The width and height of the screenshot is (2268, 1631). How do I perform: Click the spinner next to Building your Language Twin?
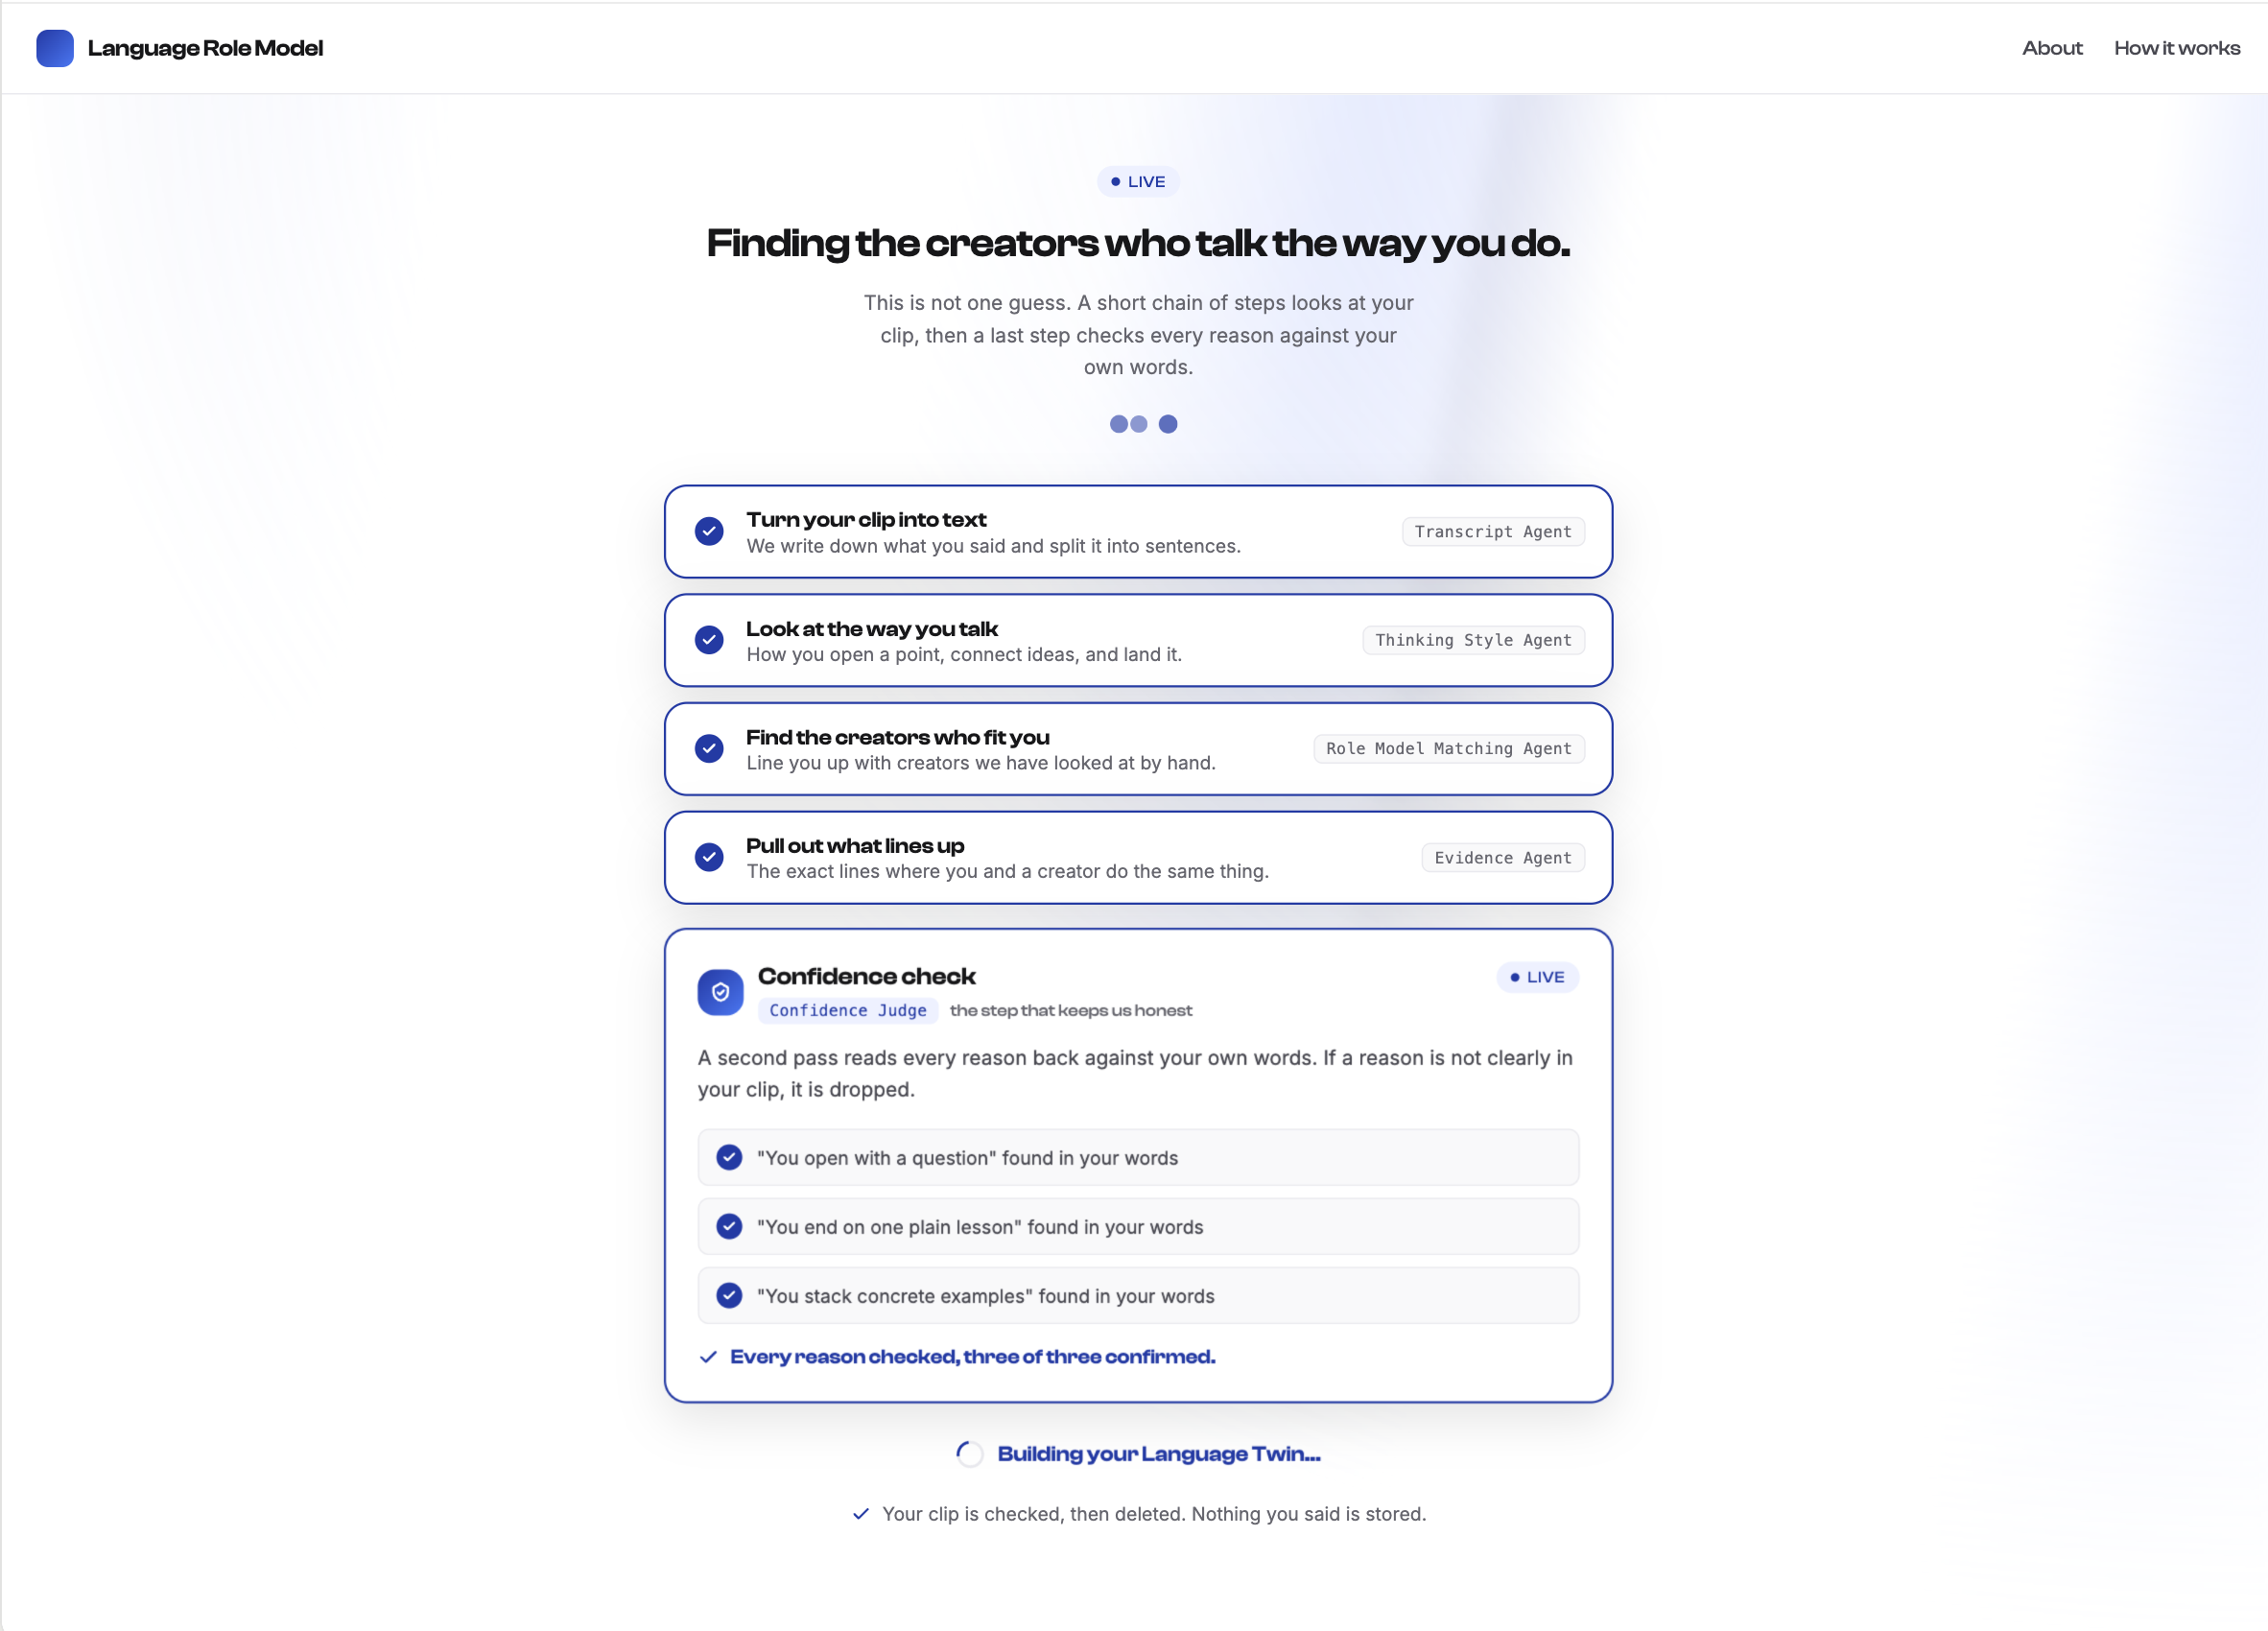[970, 1454]
